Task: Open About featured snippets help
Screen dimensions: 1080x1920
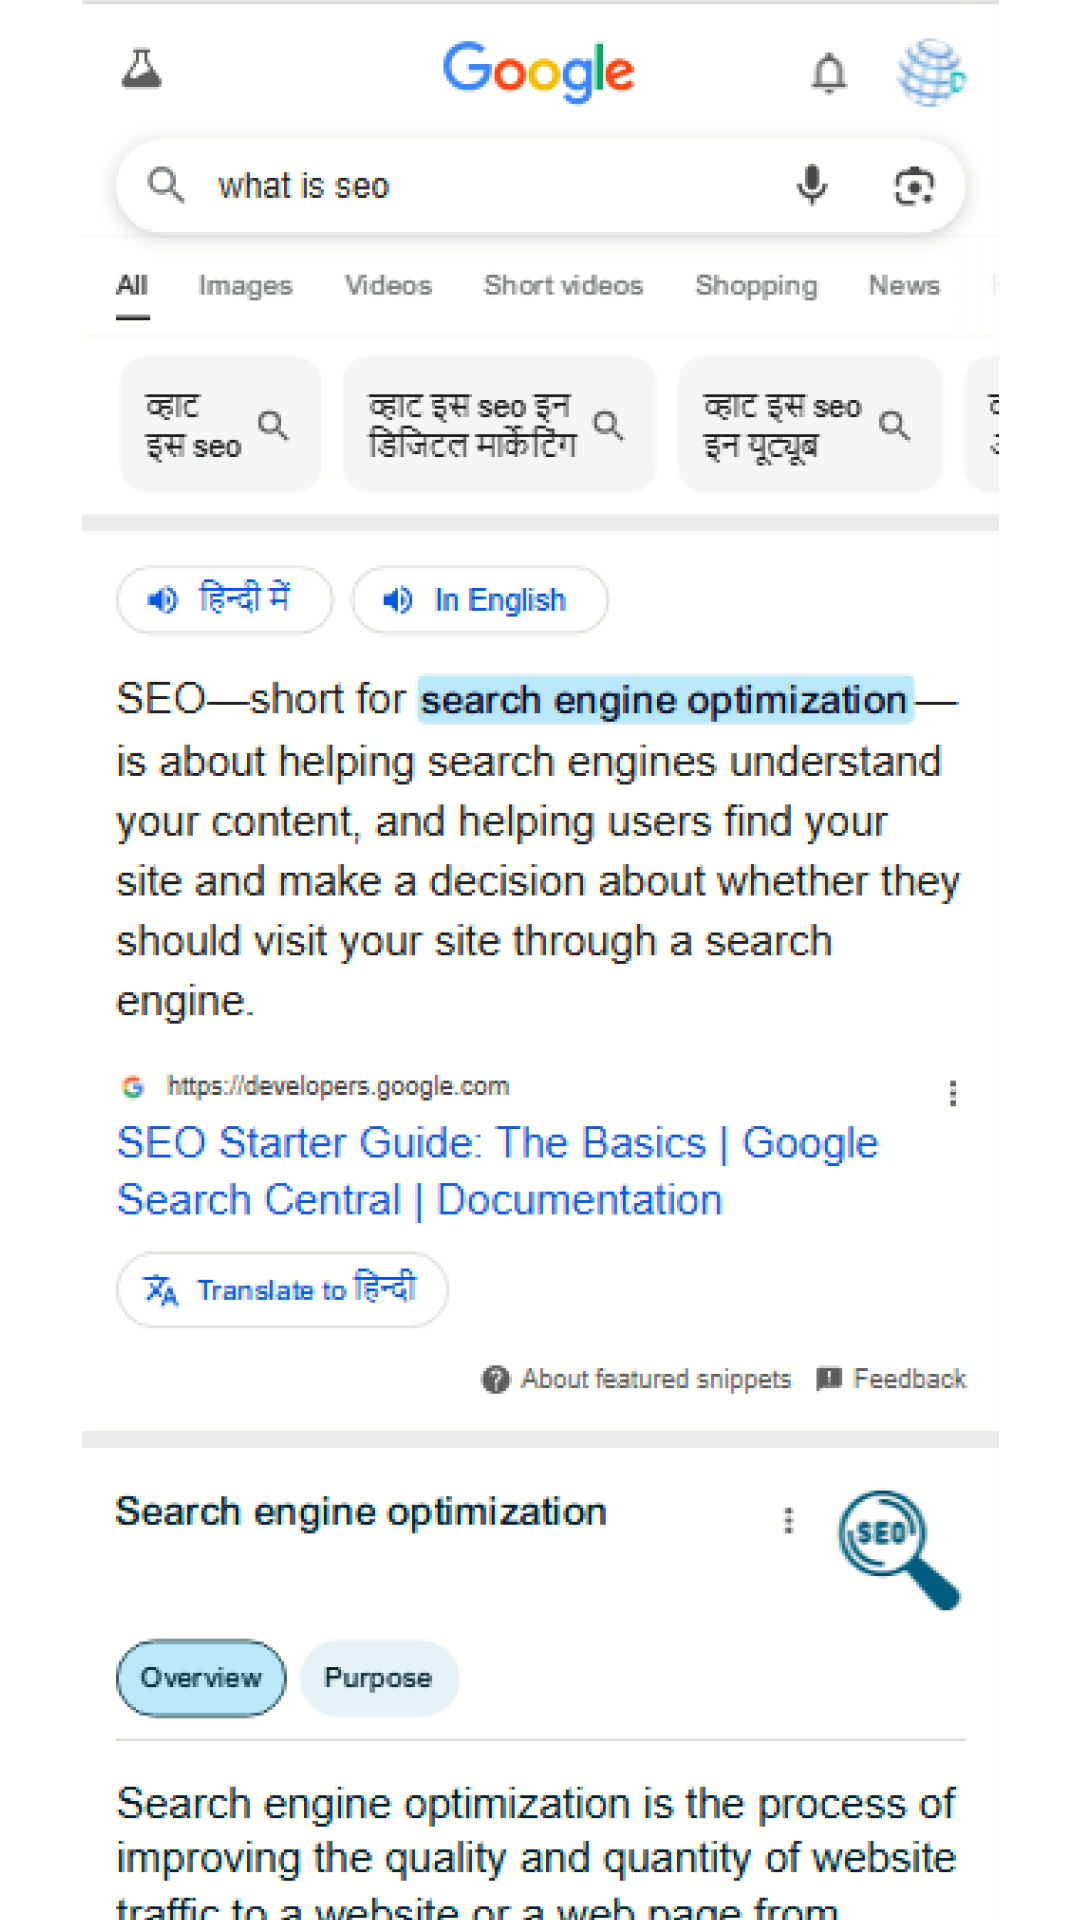Action: [x=636, y=1379]
